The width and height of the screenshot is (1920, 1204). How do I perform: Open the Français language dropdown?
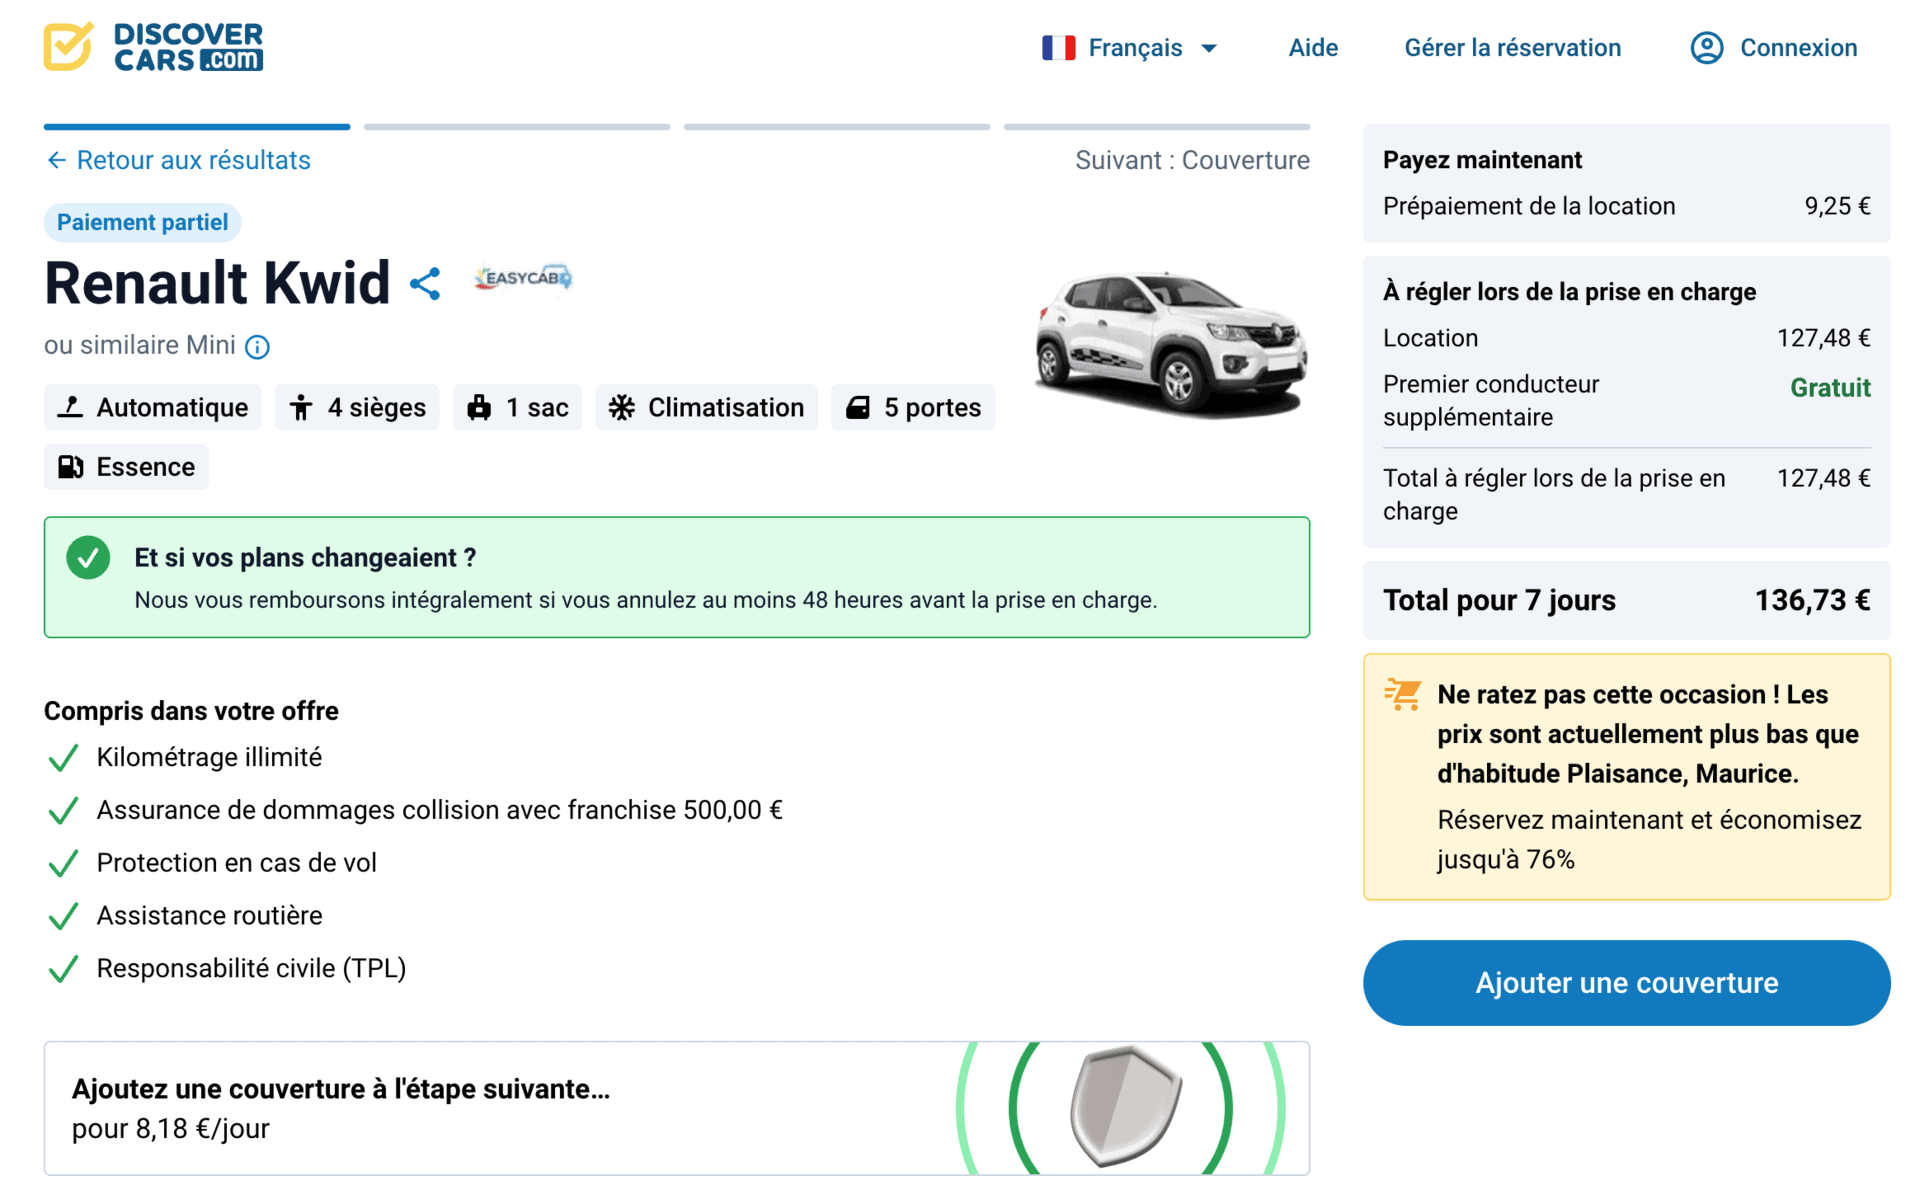[x=1135, y=47]
